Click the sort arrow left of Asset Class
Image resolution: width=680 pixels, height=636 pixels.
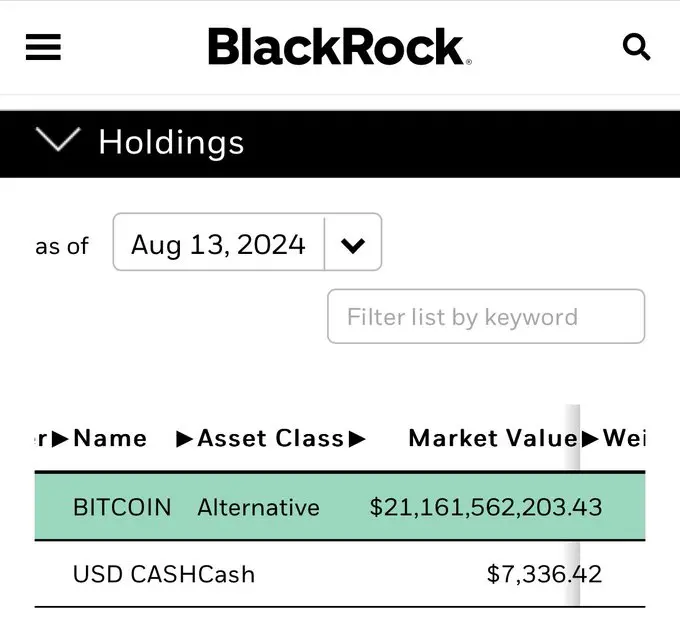[x=185, y=438]
